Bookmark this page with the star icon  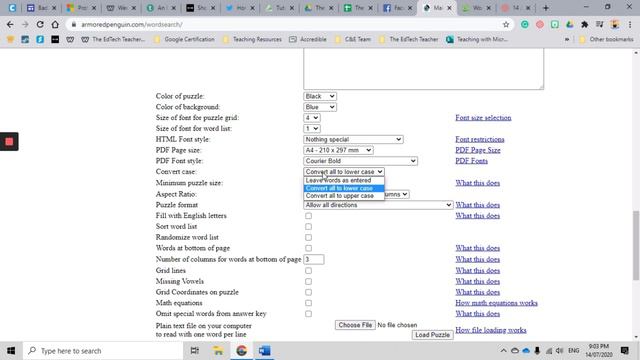coord(506,24)
